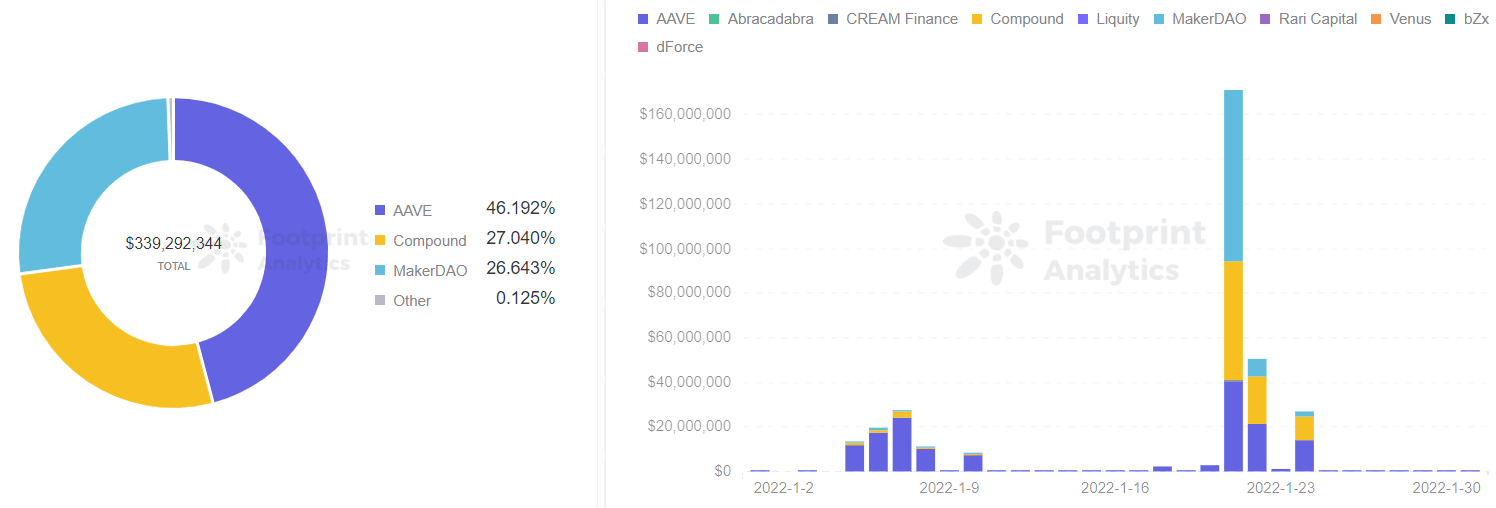
Task: Click the $339,292,344 total value in donut
Action: click(174, 243)
